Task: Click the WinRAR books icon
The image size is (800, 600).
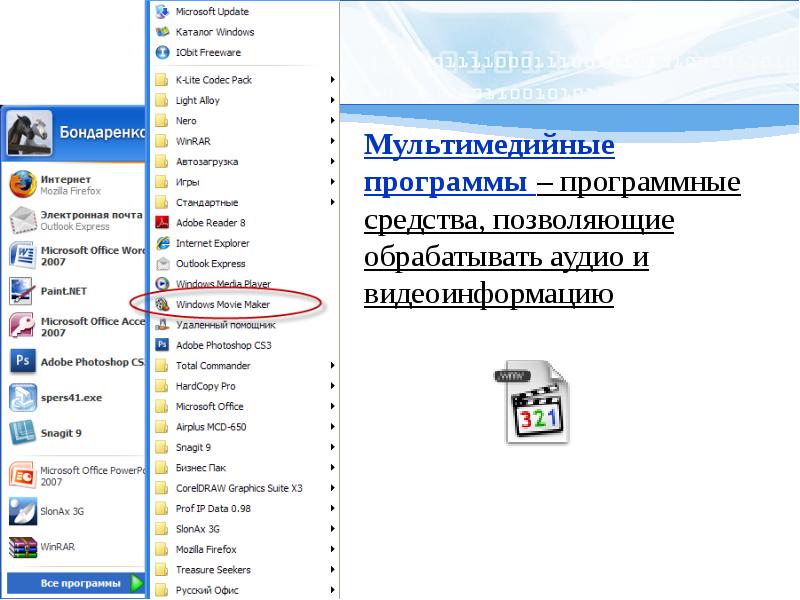Action: pyautogui.click(x=22, y=547)
